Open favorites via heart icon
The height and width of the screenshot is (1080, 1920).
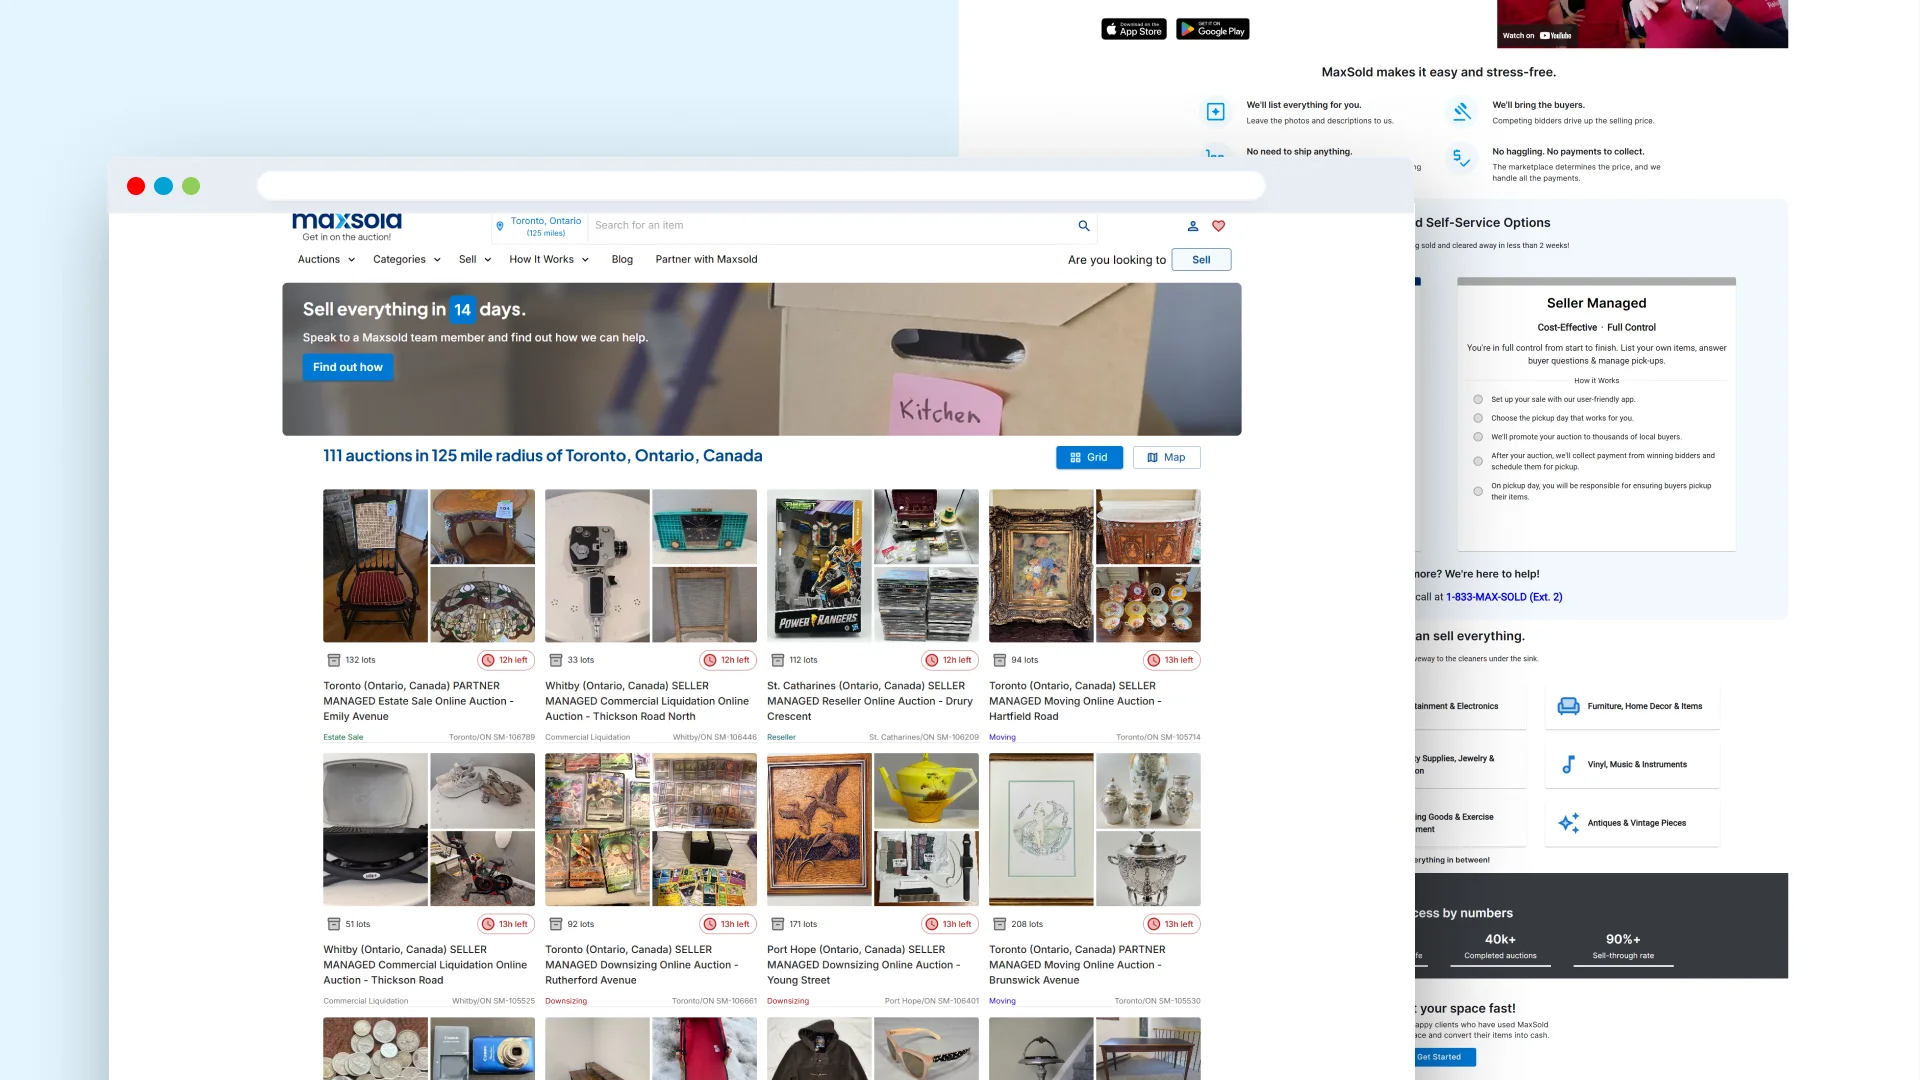1218,226
